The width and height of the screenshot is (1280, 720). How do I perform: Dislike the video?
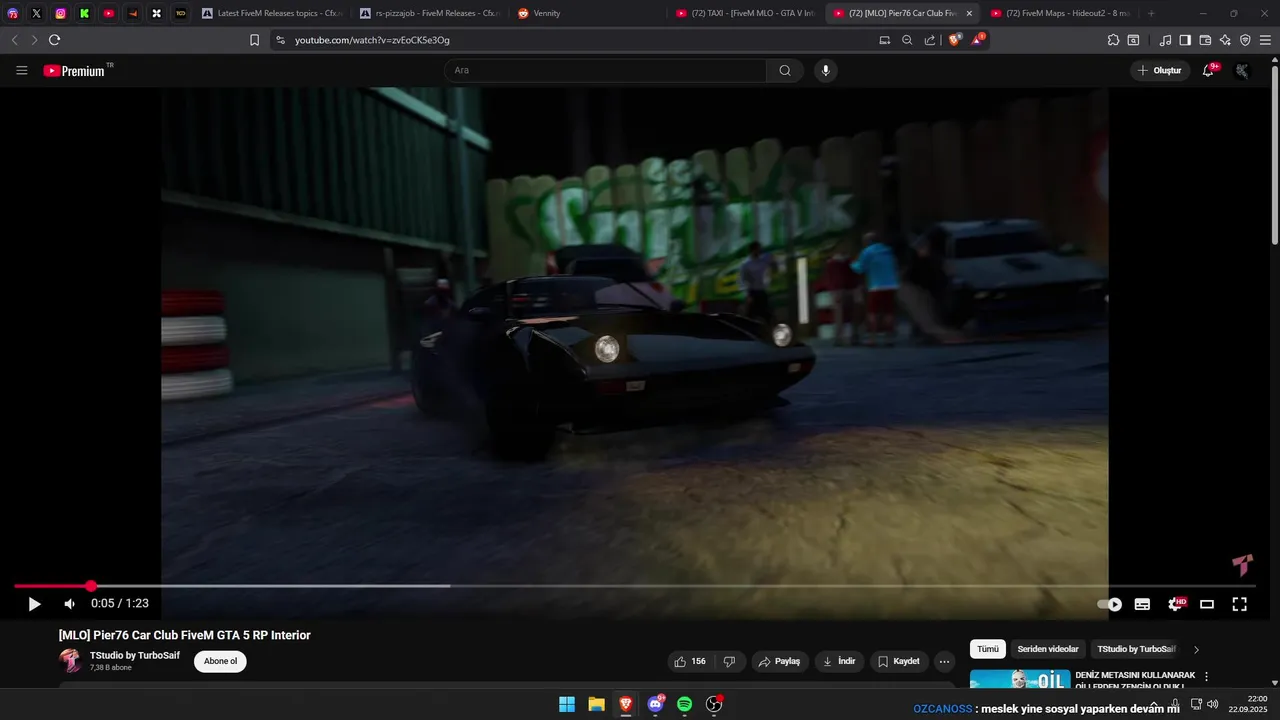730,662
